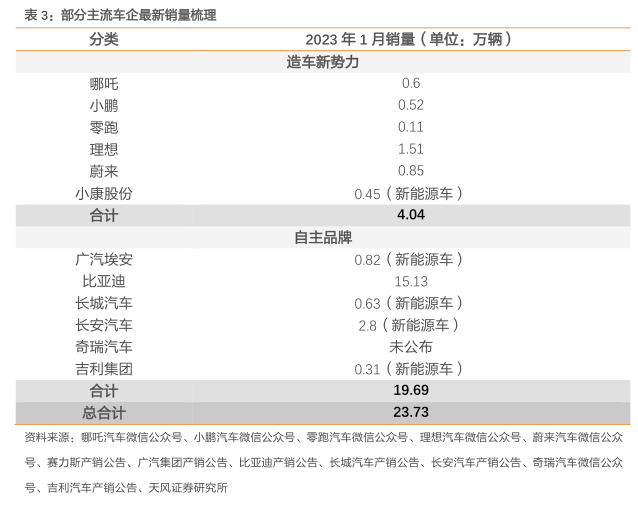Select the value 0.6 for 哪吒
638x508 pixels.
pos(411,83)
